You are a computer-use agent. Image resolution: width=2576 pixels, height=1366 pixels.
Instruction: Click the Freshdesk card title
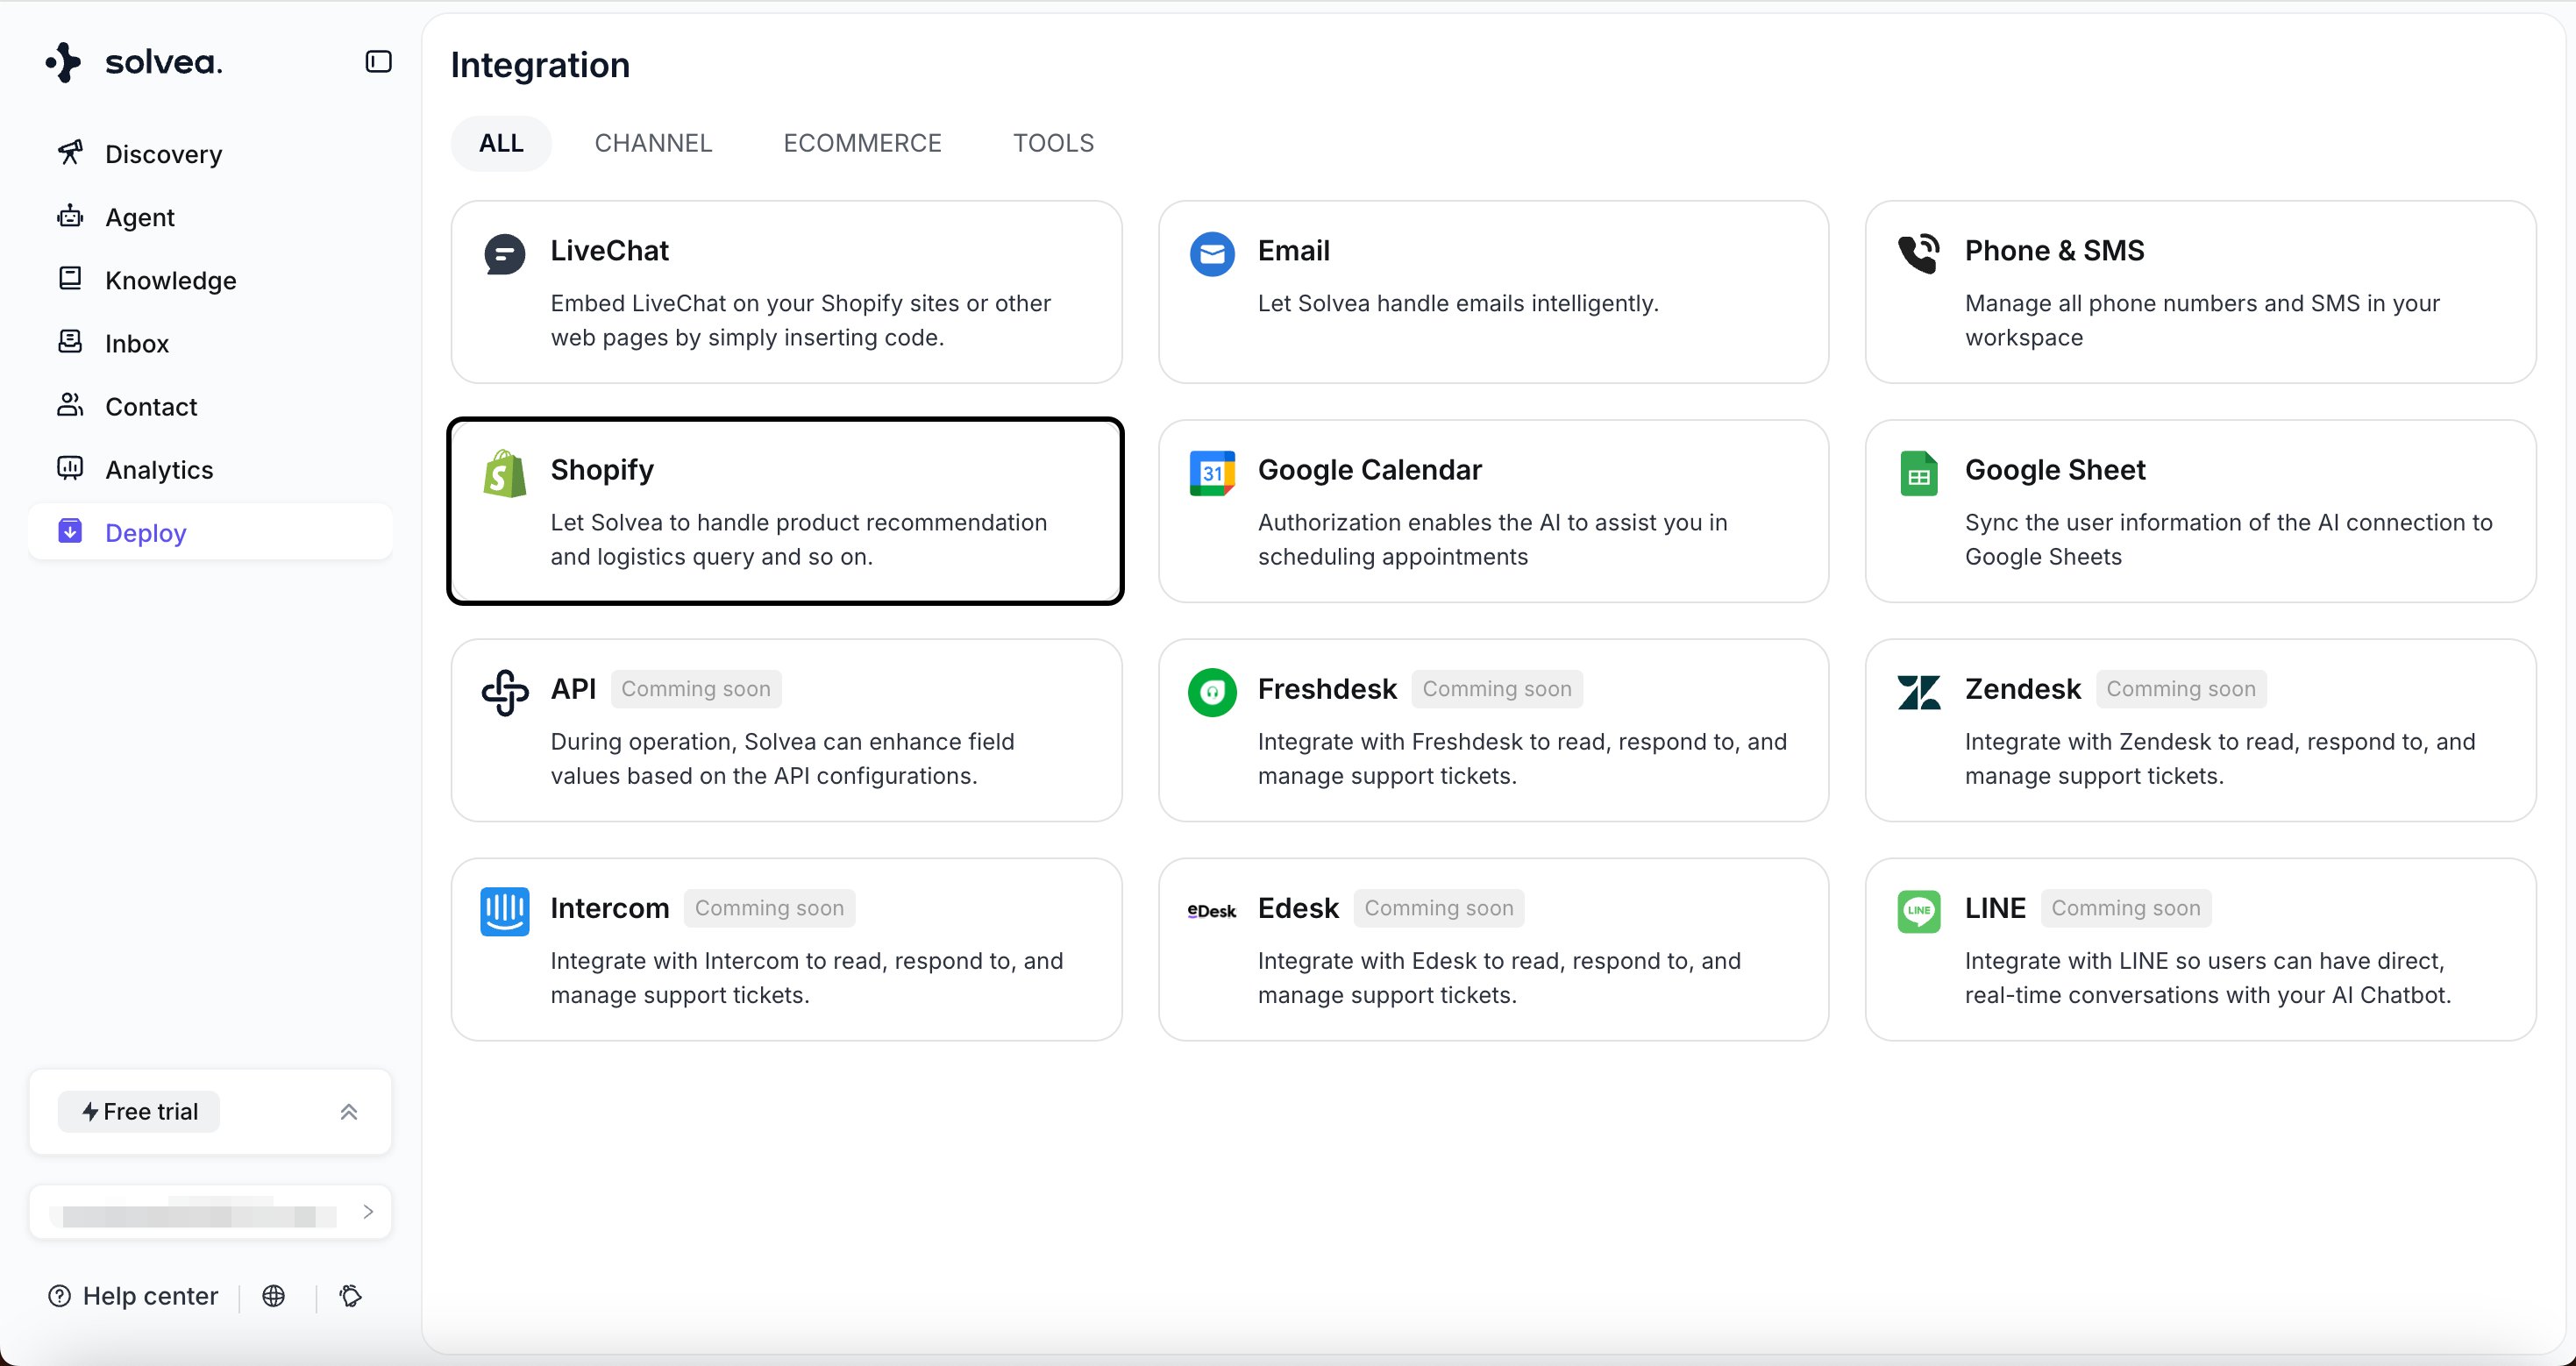tap(1327, 688)
